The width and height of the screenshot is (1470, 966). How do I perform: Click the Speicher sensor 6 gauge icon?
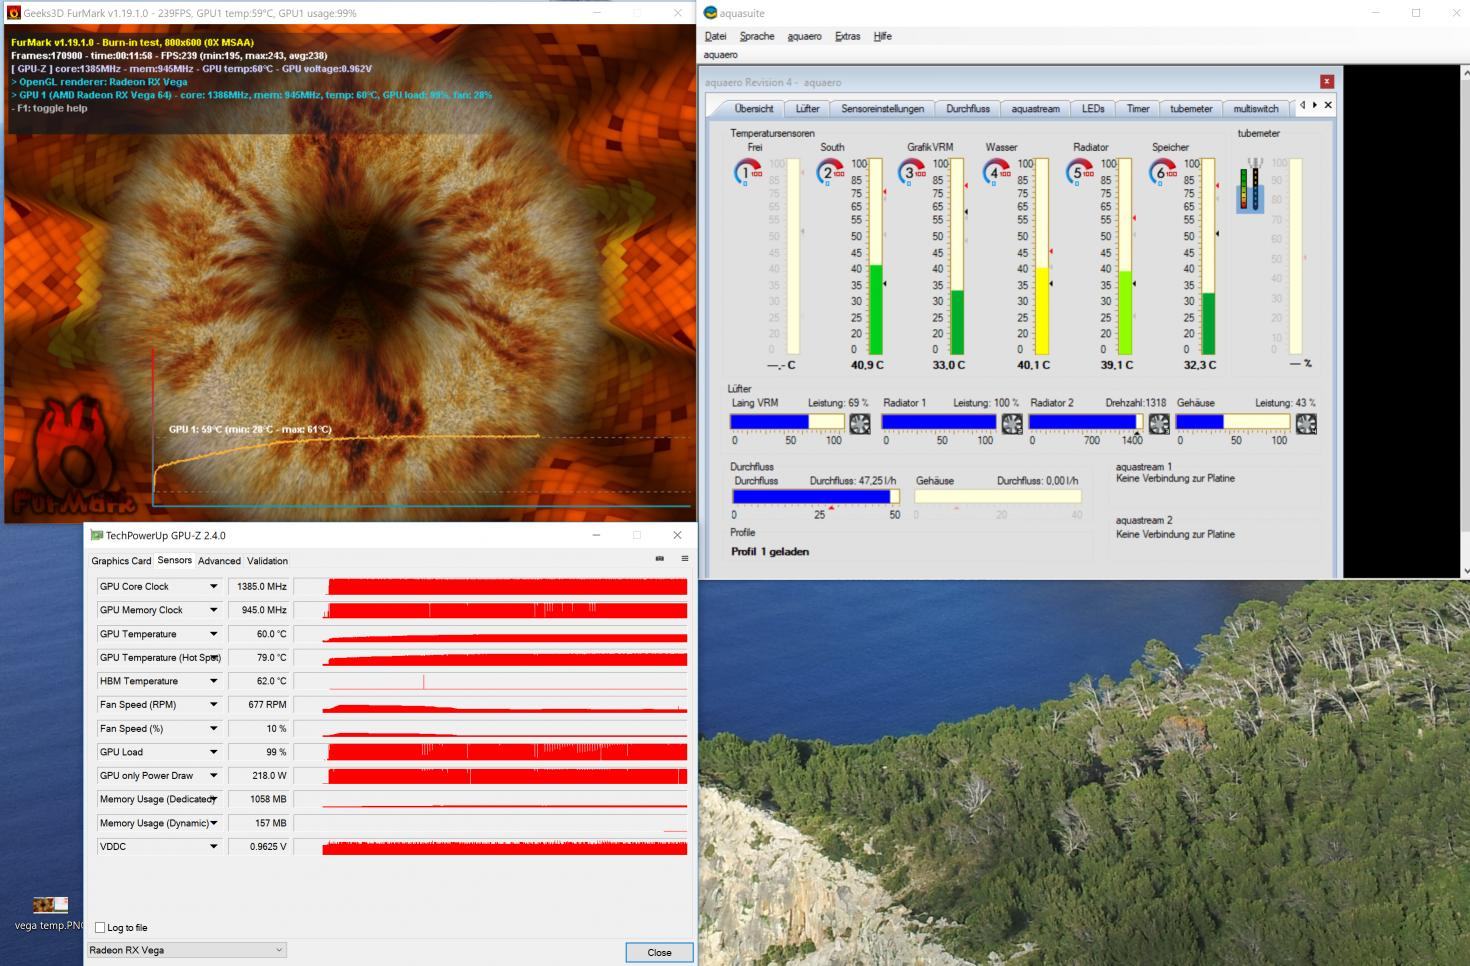[1163, 172]
